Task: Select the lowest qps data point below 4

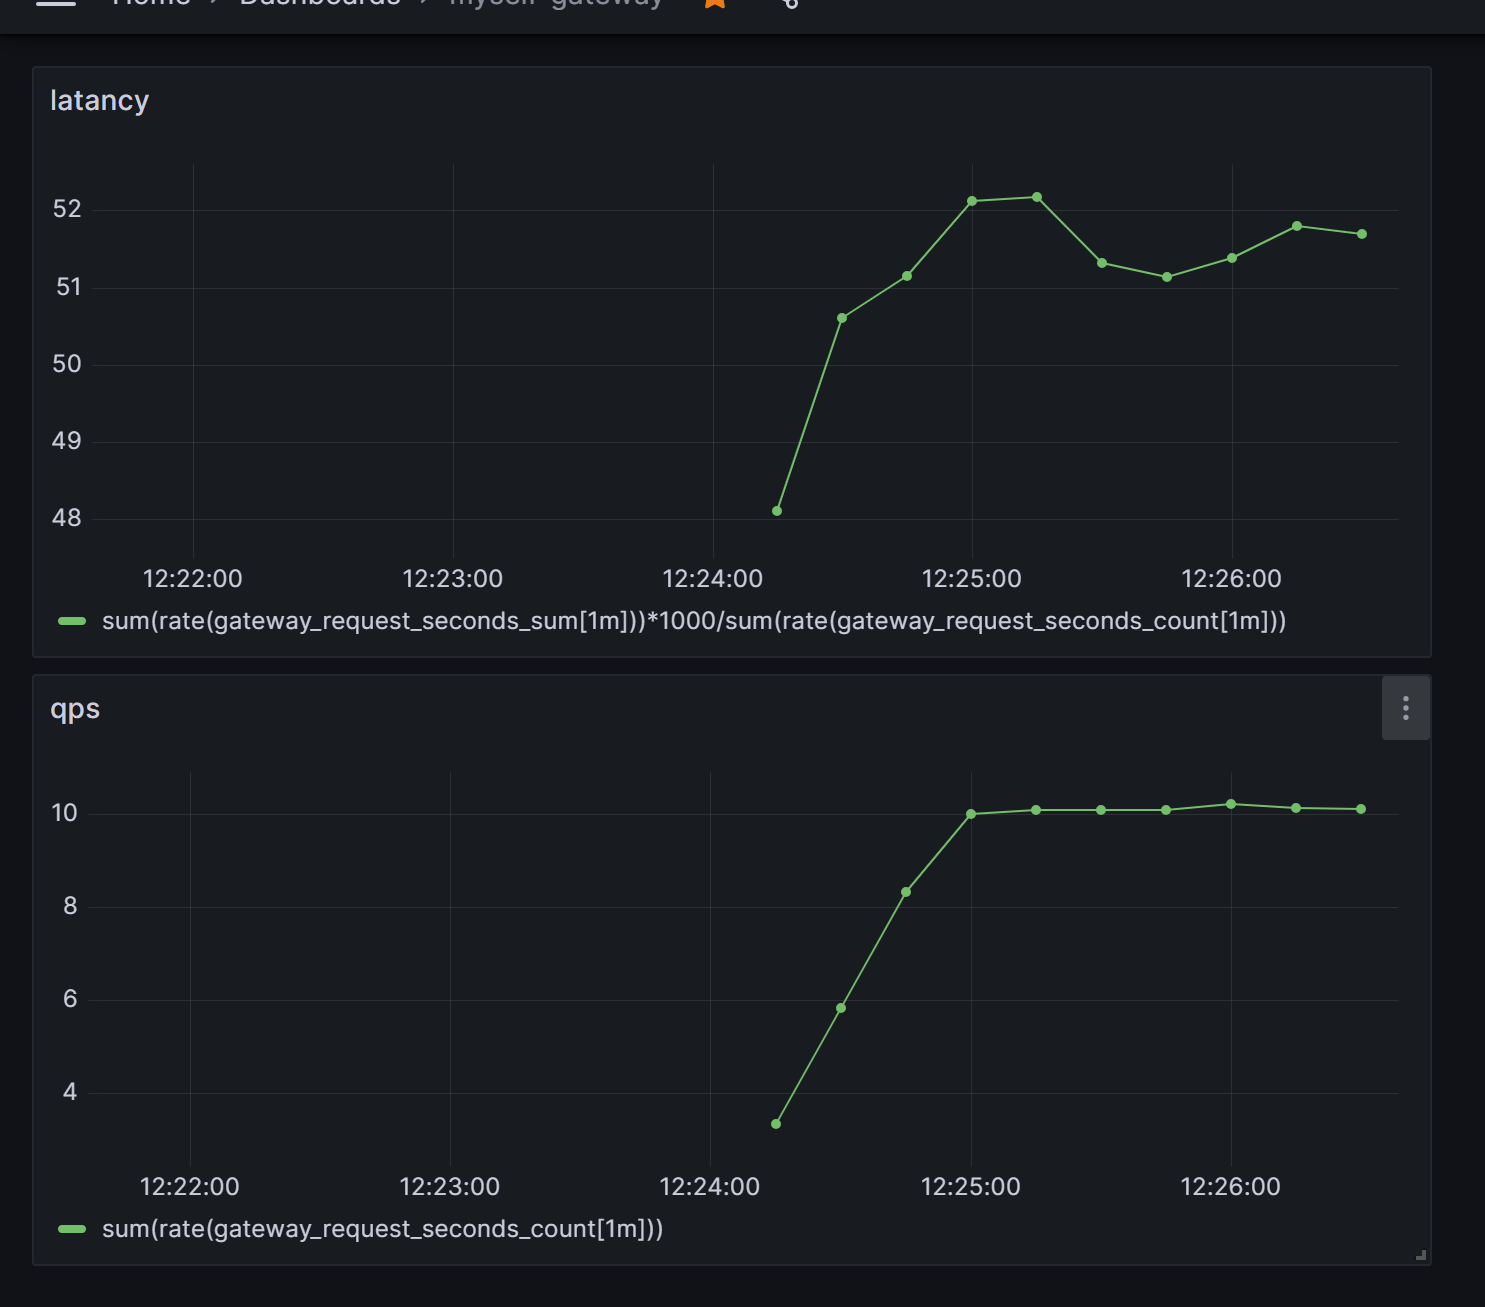Action: tap(776, 1124)
